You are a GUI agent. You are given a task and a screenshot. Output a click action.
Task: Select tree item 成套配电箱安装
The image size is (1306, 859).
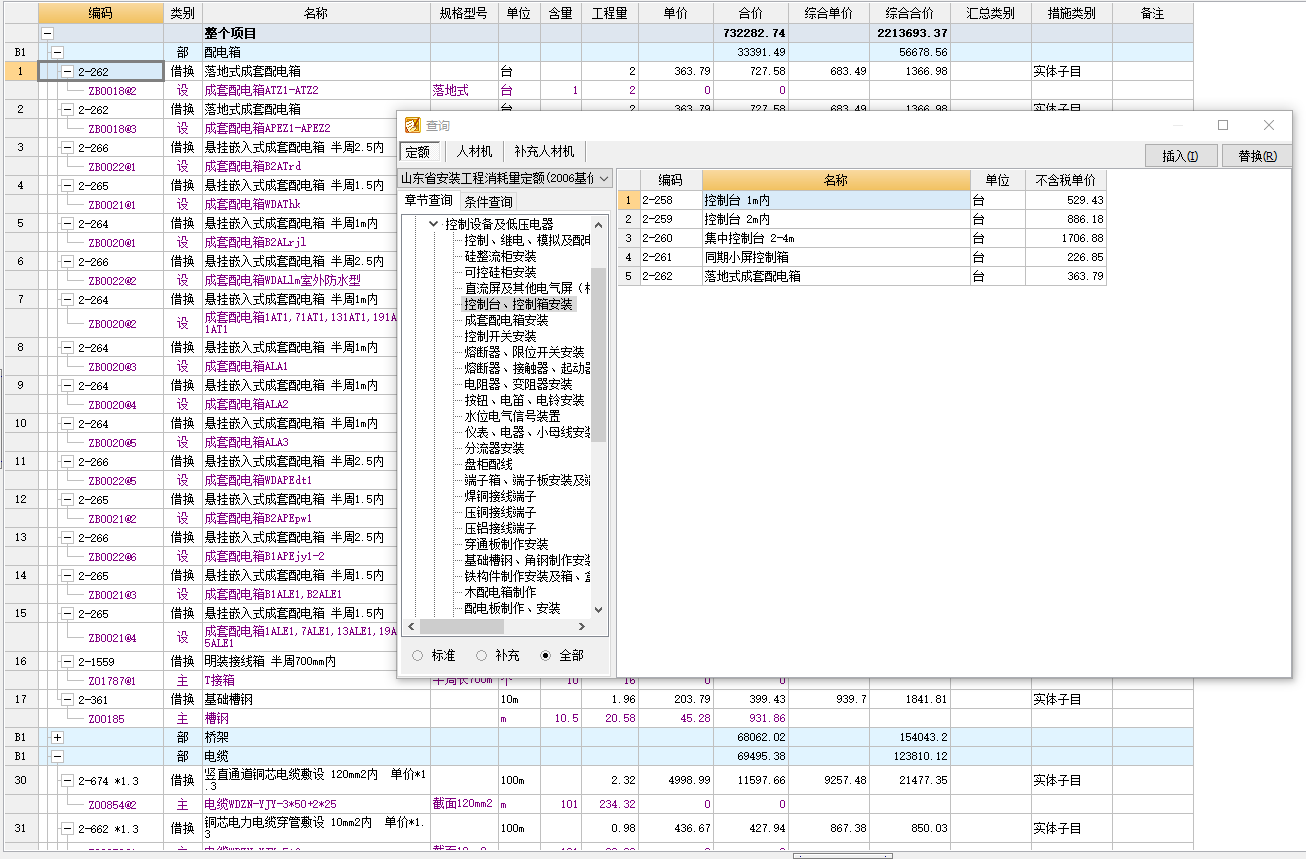(506, 320)
